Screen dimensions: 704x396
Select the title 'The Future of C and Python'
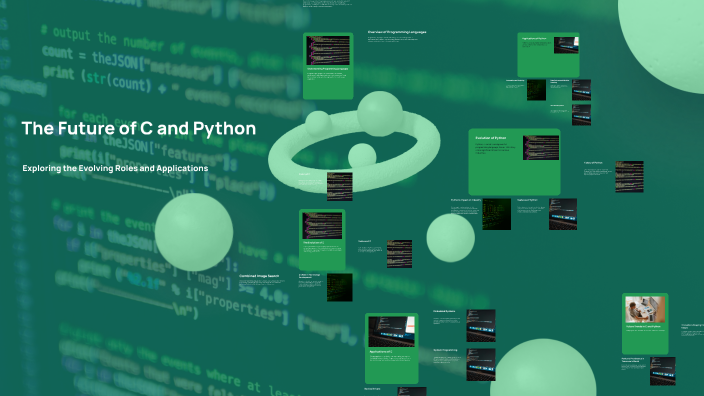(139, 128)
